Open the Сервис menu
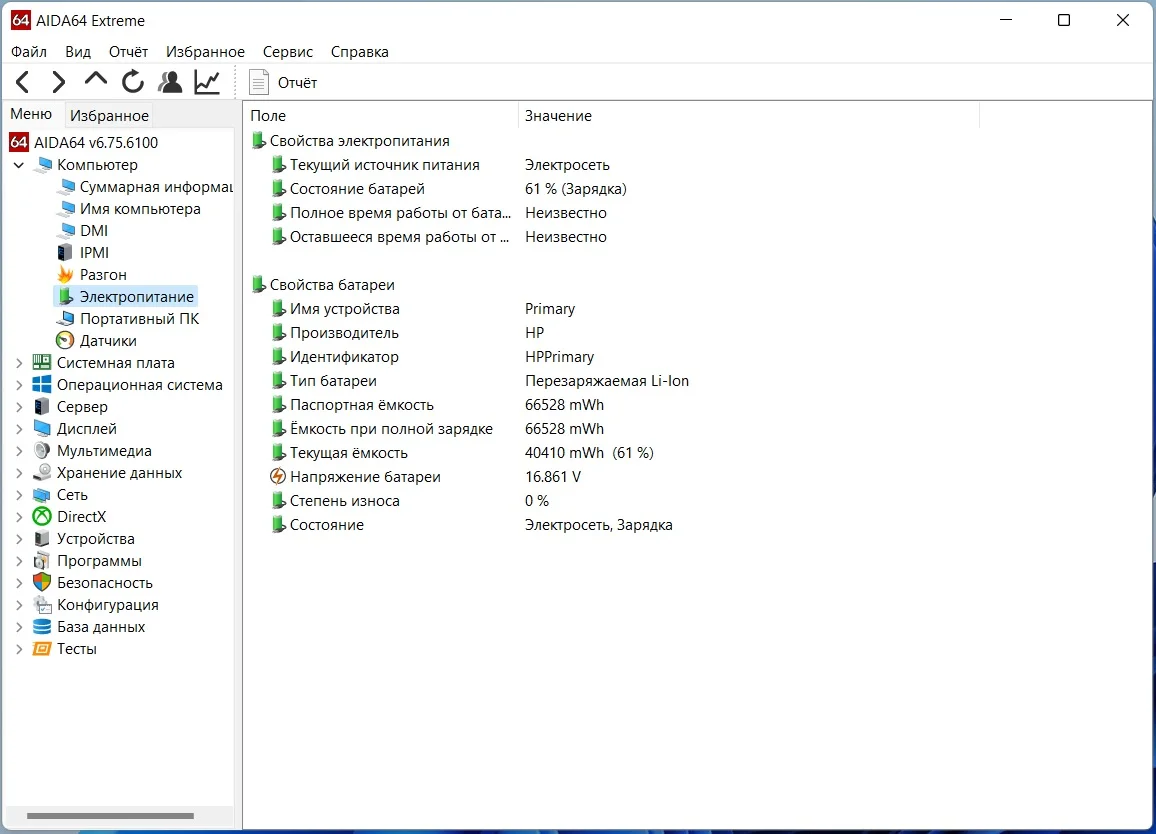 tap(288, 52)
